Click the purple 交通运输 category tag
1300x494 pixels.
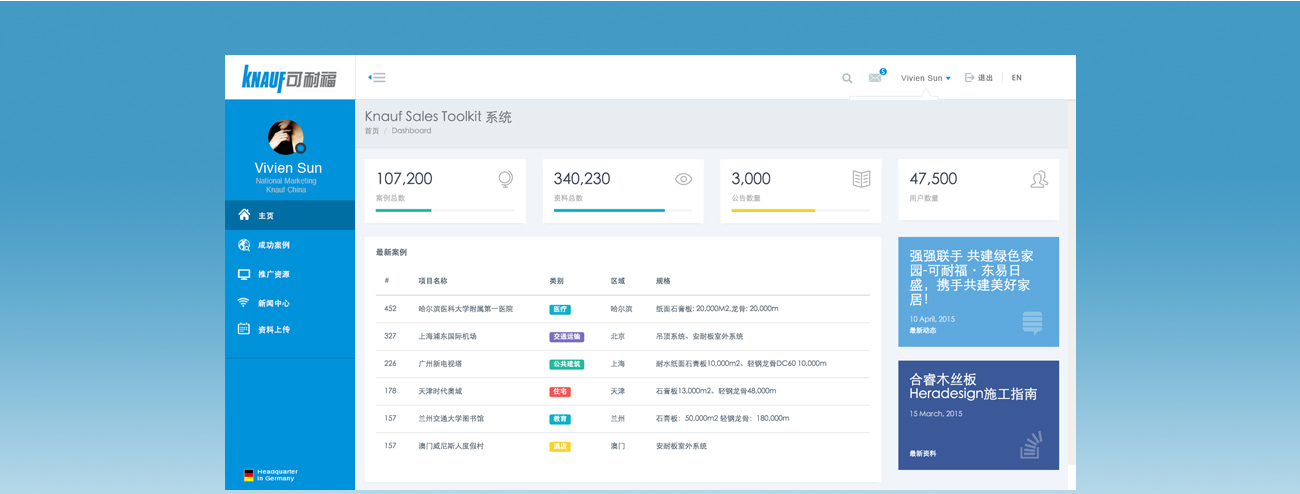566,337
